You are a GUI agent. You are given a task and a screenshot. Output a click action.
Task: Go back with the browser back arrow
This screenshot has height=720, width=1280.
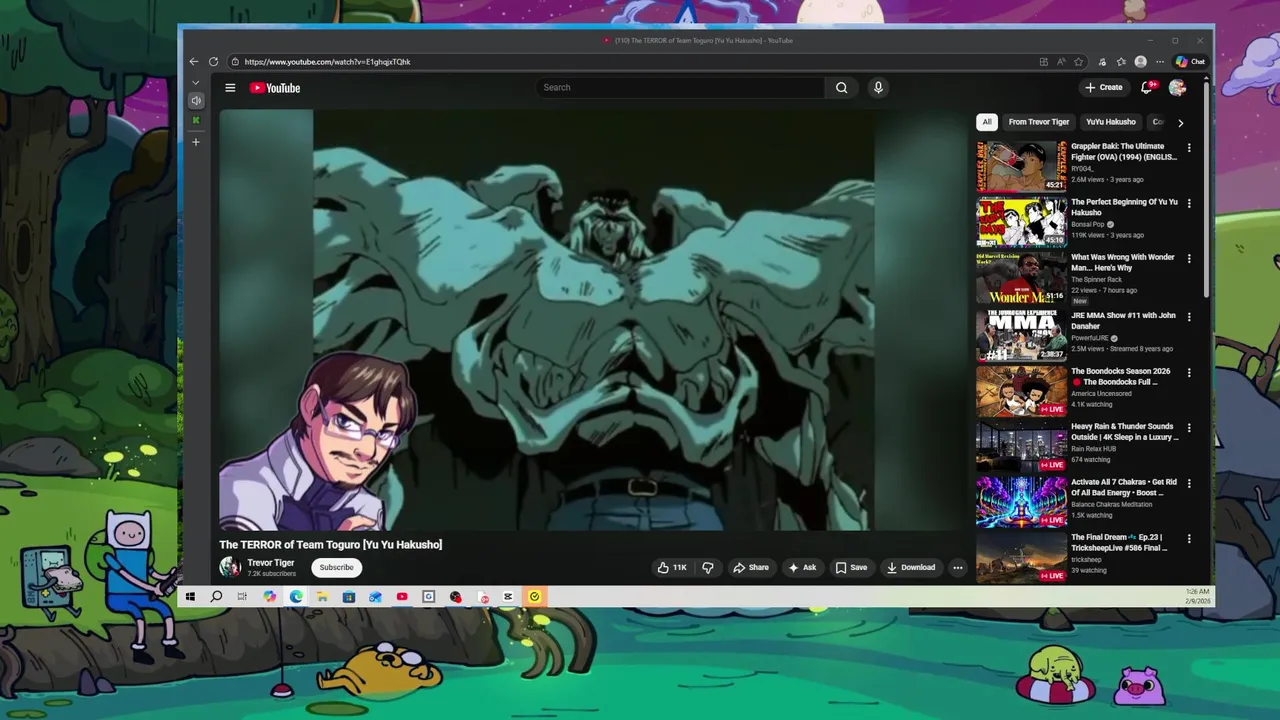(194, 62)
